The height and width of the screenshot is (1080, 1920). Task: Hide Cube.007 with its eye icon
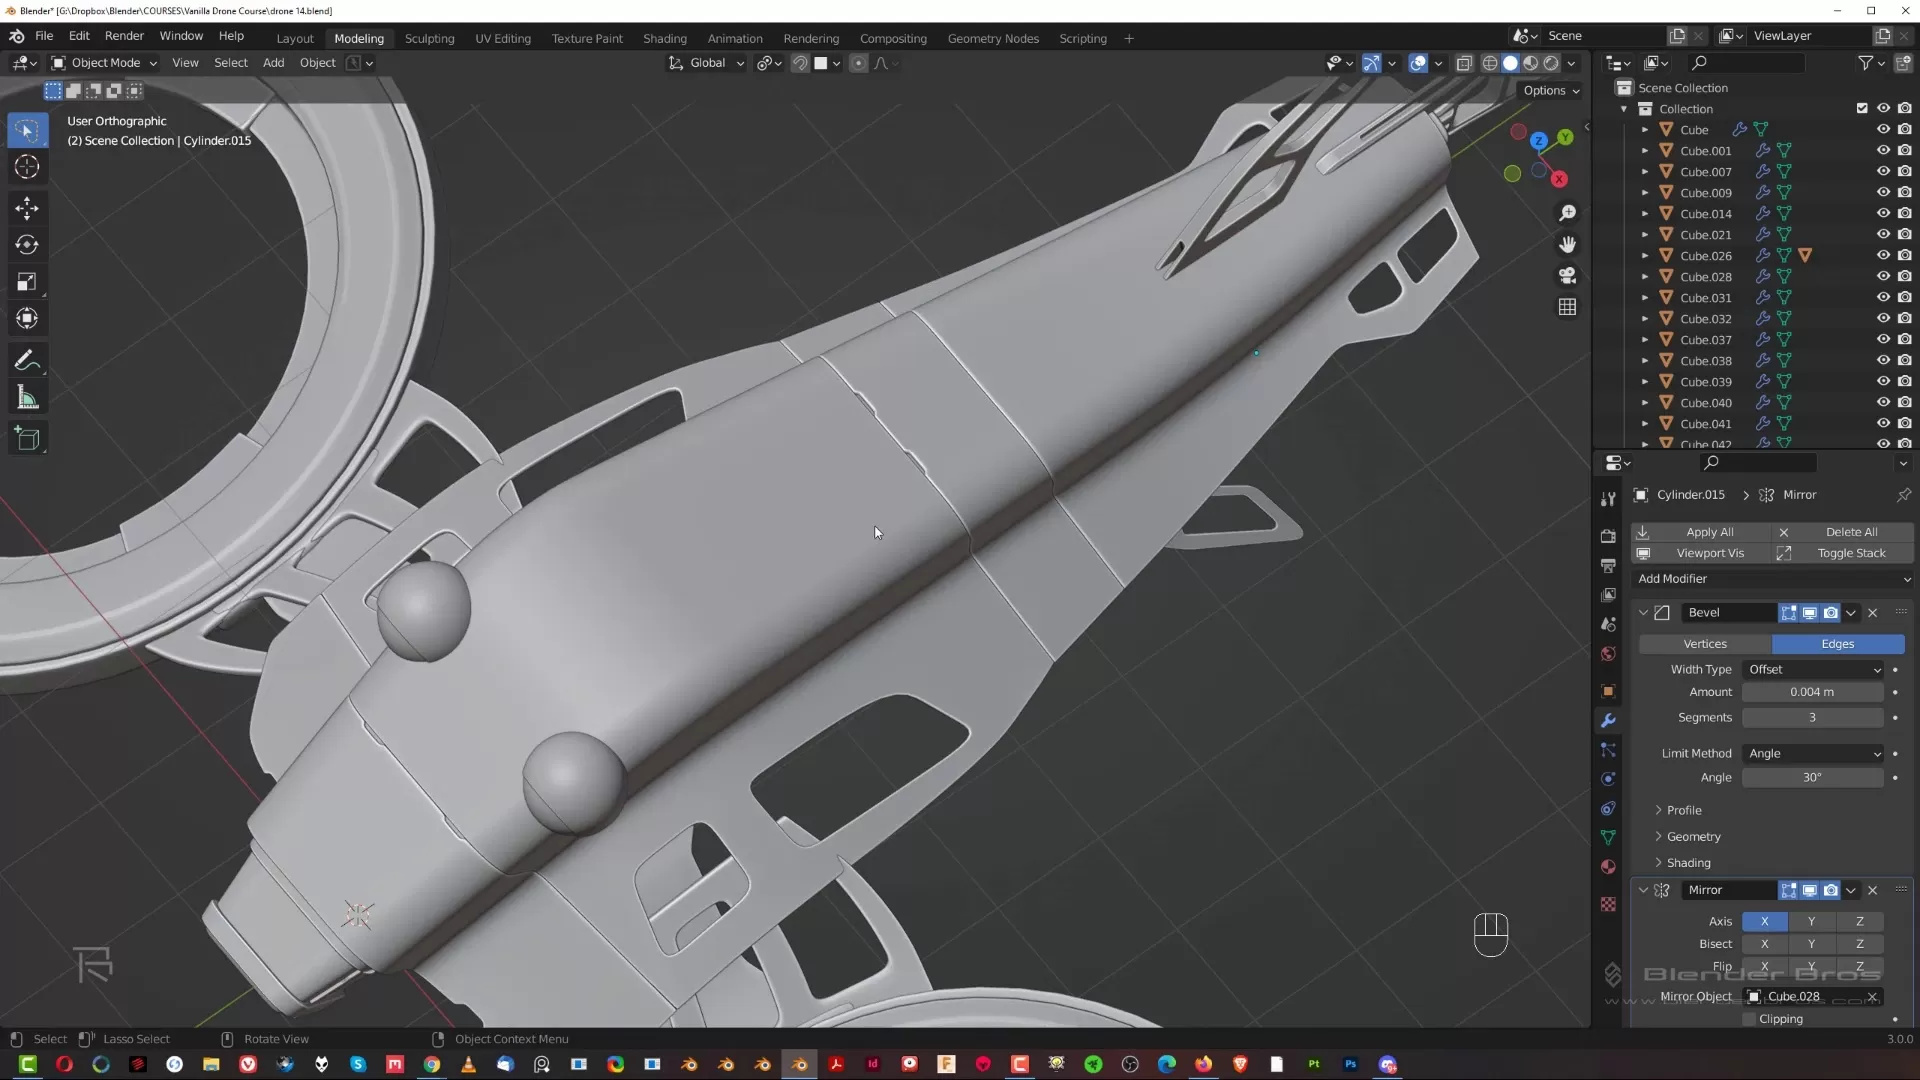pyautogui.click(x=1883, y=172)
